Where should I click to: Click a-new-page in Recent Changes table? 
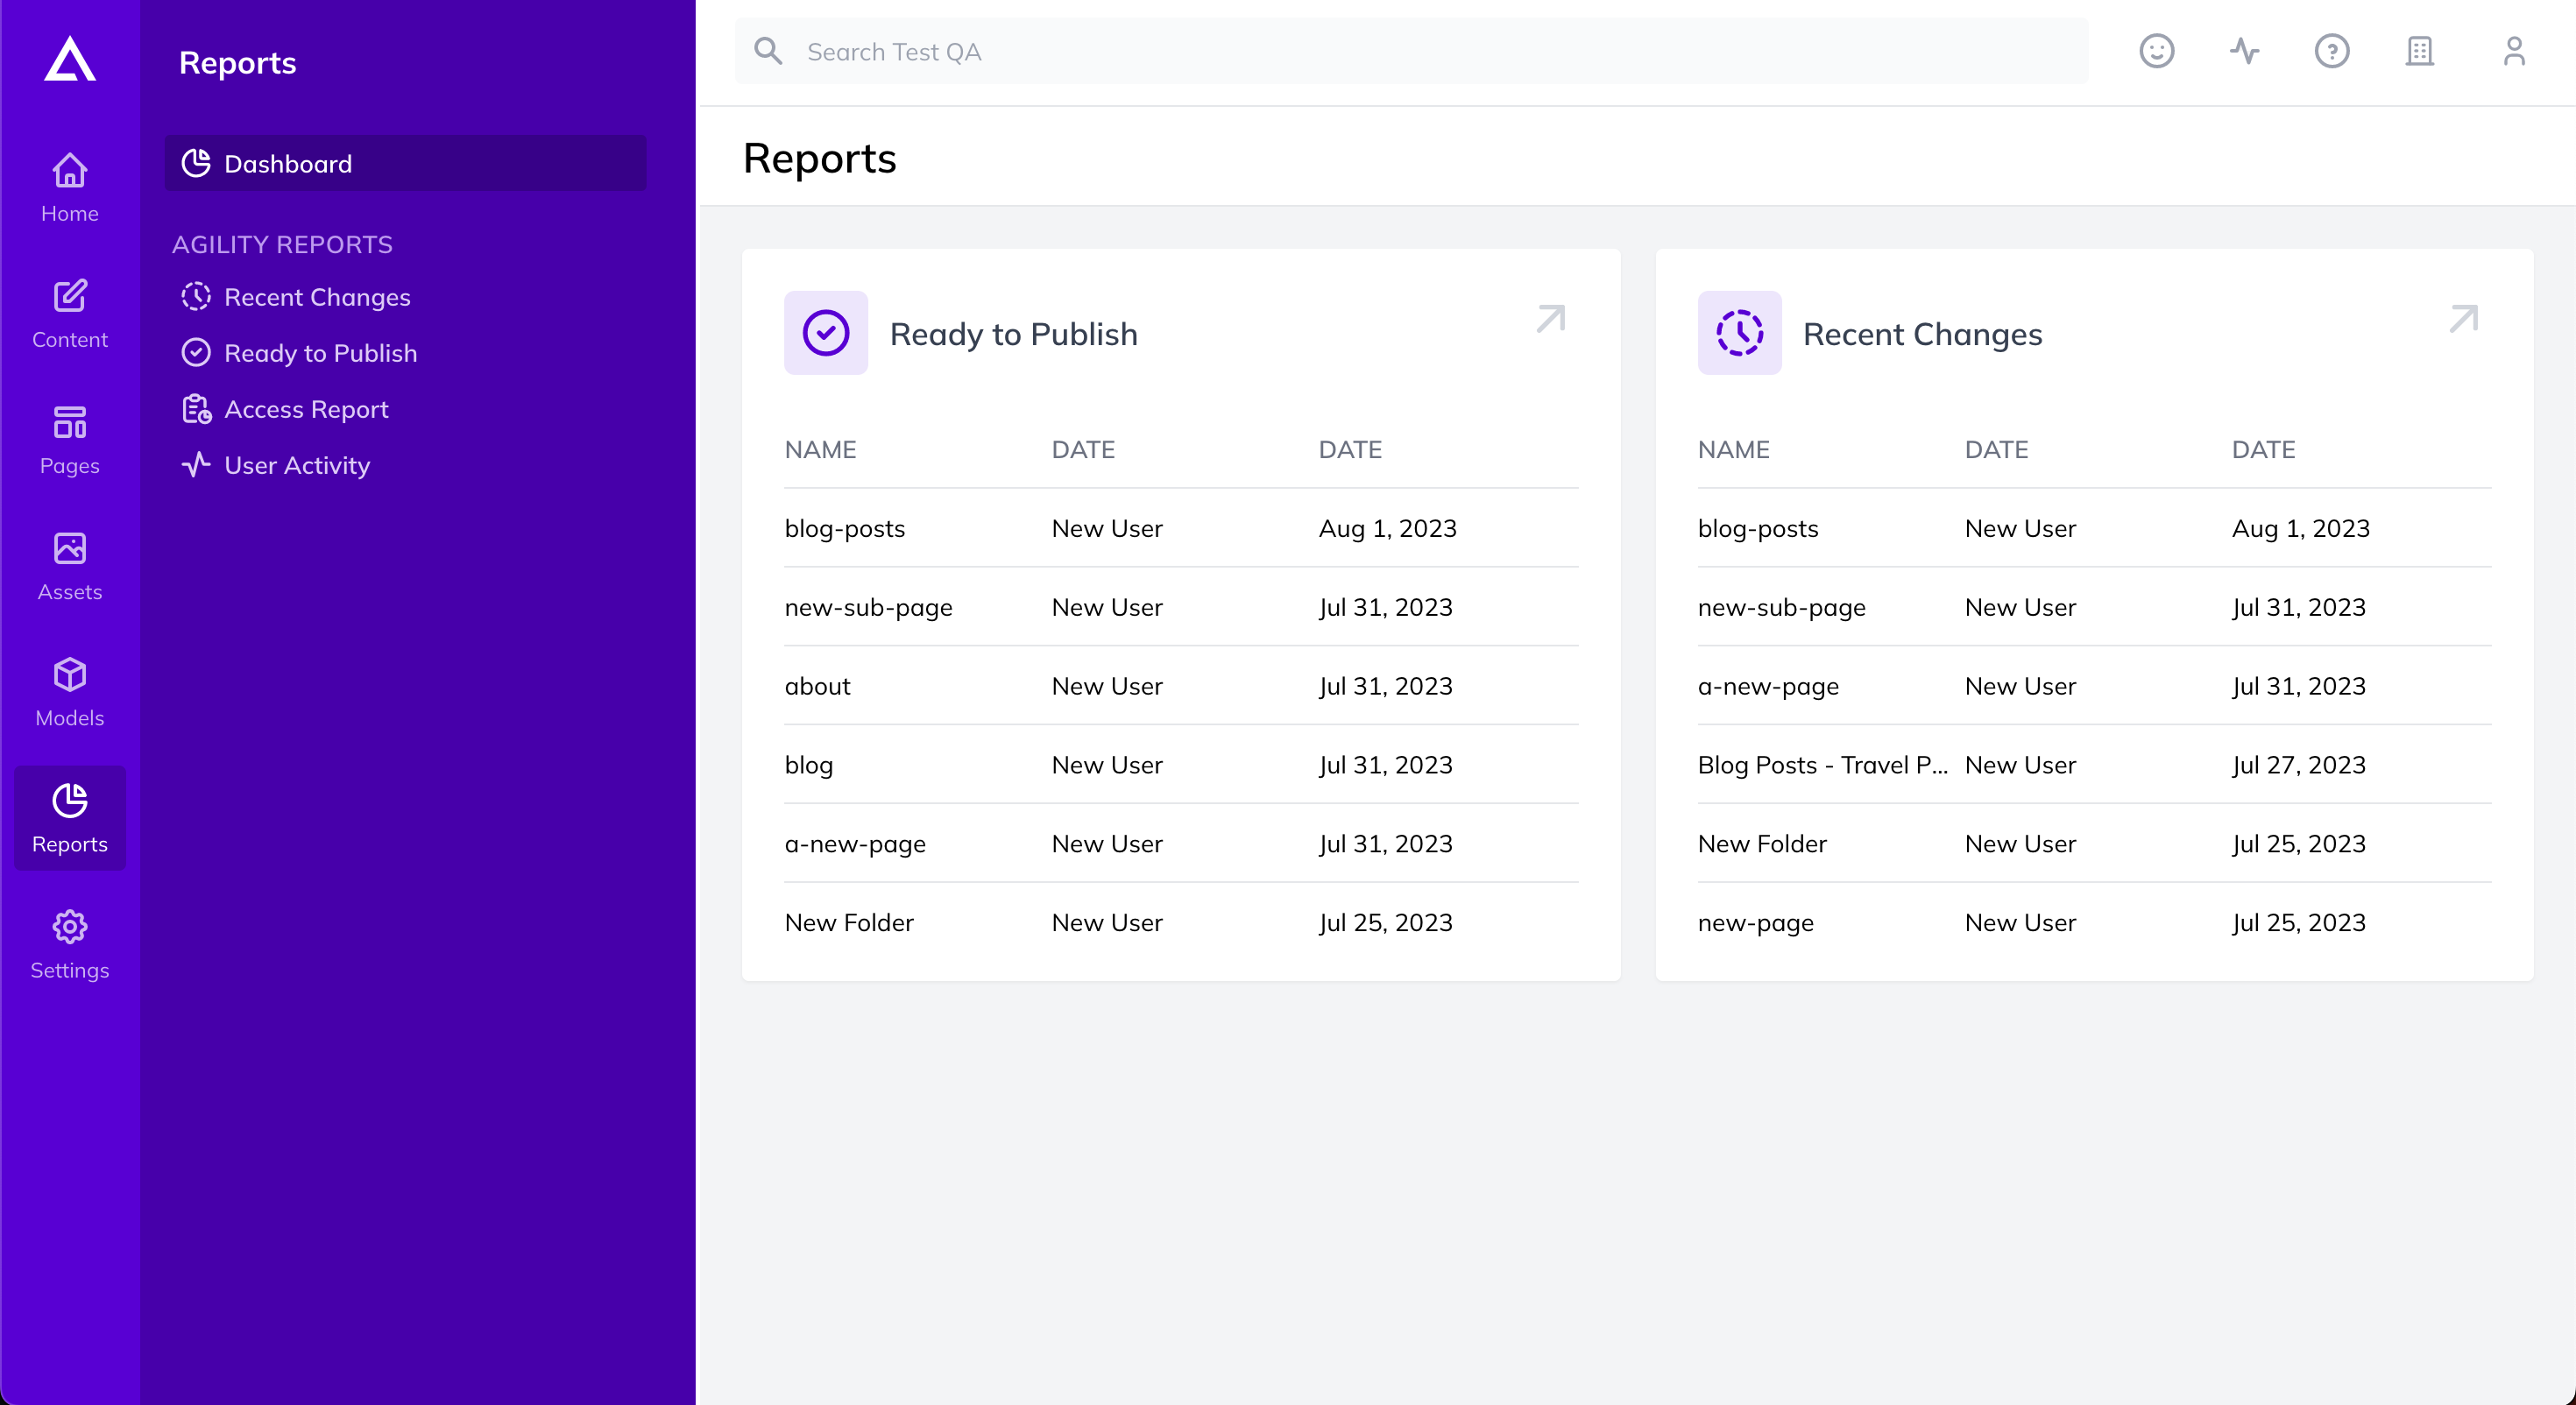pyautogui.click(x=1769, y=686)
